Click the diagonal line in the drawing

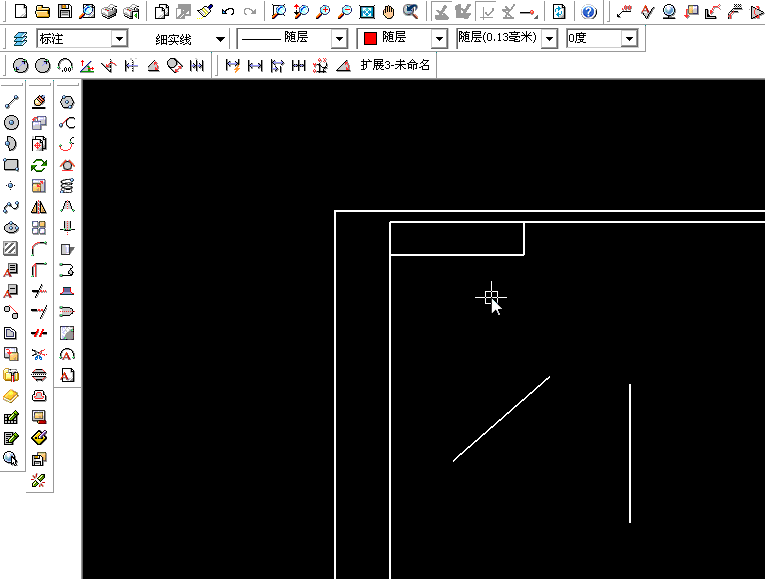pos(502,419)
